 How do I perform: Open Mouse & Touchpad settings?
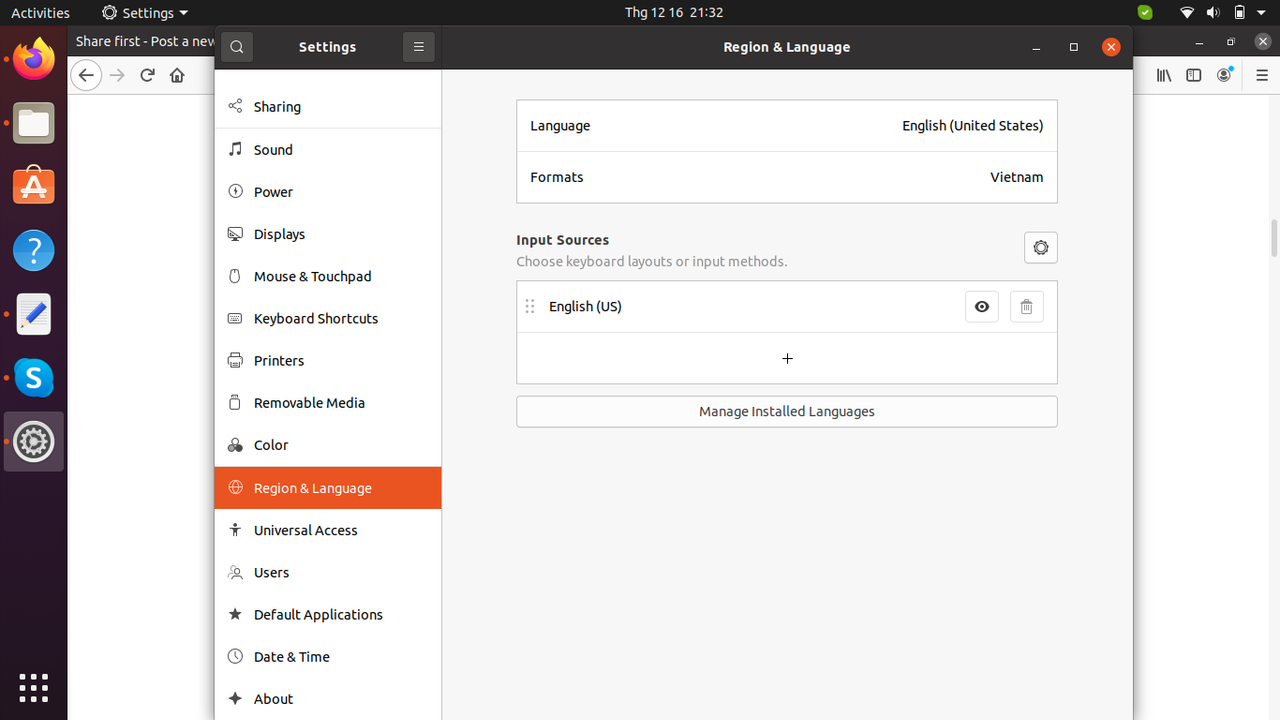click(328, 276)
